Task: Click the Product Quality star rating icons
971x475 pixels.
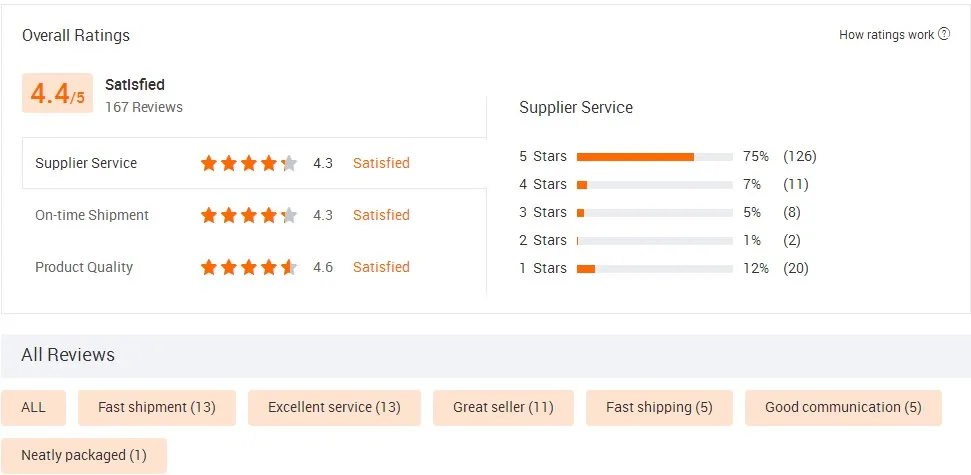Action: point(249,267)
